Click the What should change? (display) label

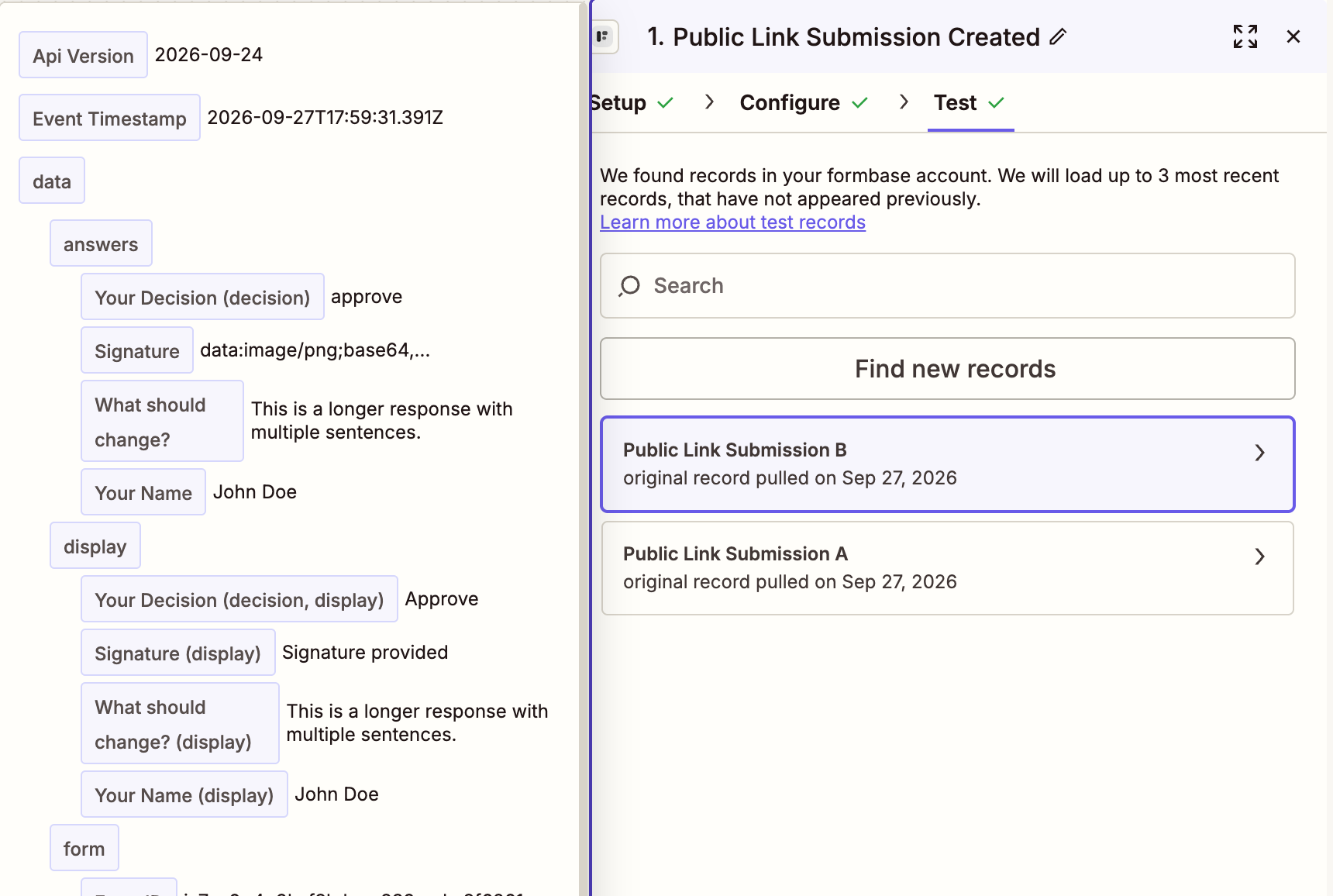180,723
